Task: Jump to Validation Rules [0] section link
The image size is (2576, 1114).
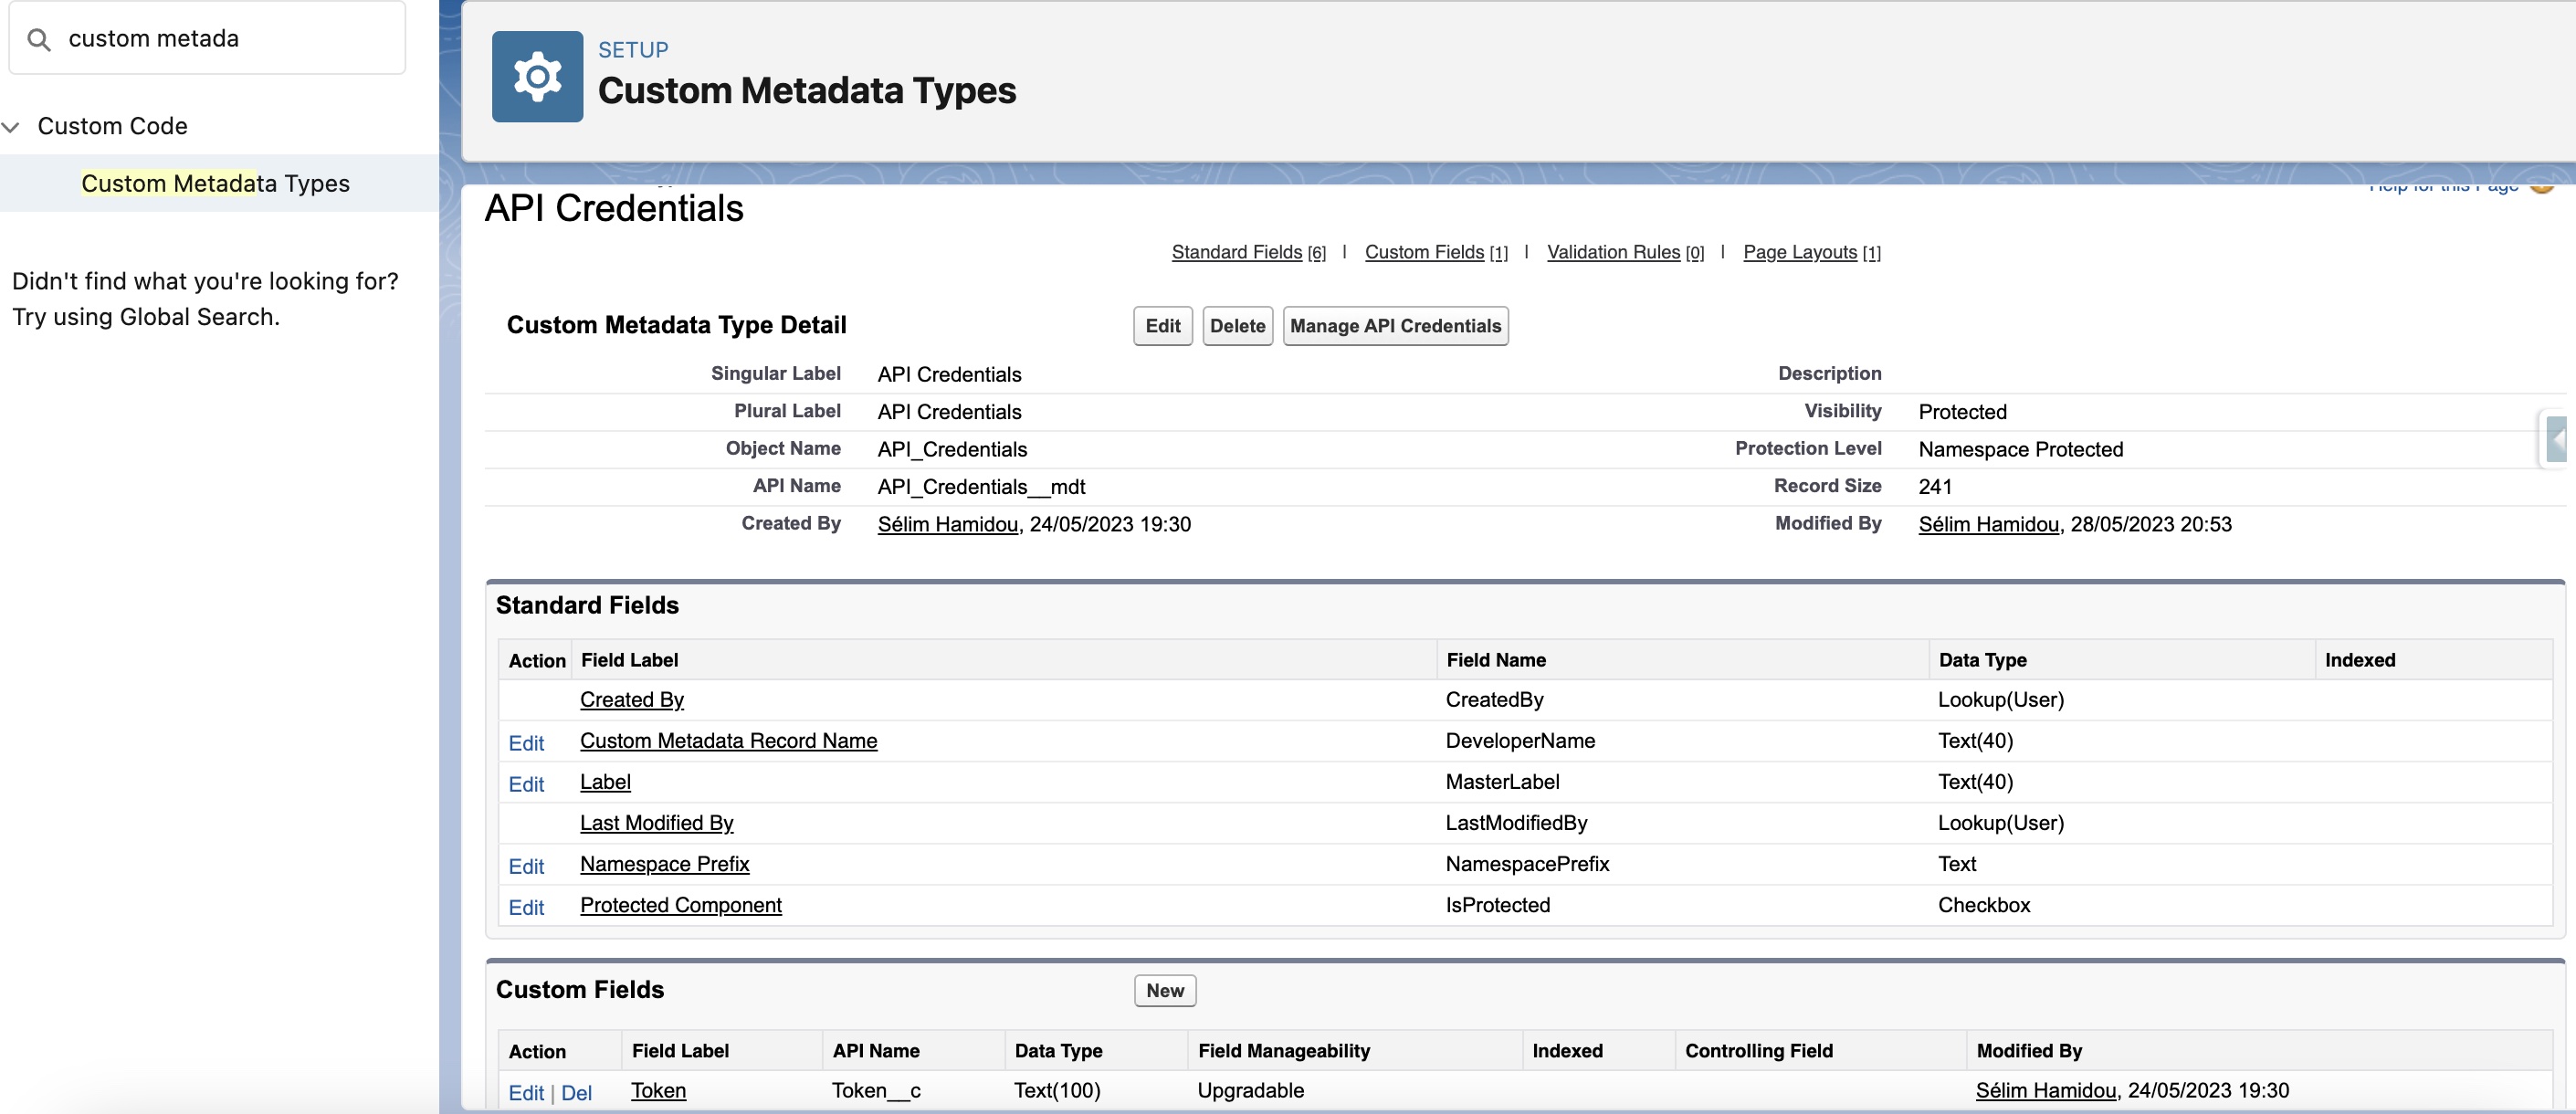Action: pyautogui.click(x=1625, y=252)
